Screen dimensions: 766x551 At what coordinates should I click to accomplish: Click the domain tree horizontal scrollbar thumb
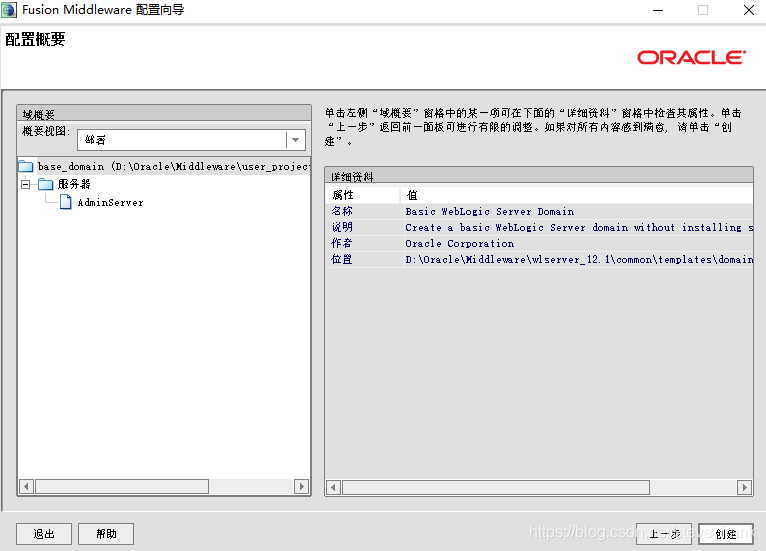click(x=122, y=487)
